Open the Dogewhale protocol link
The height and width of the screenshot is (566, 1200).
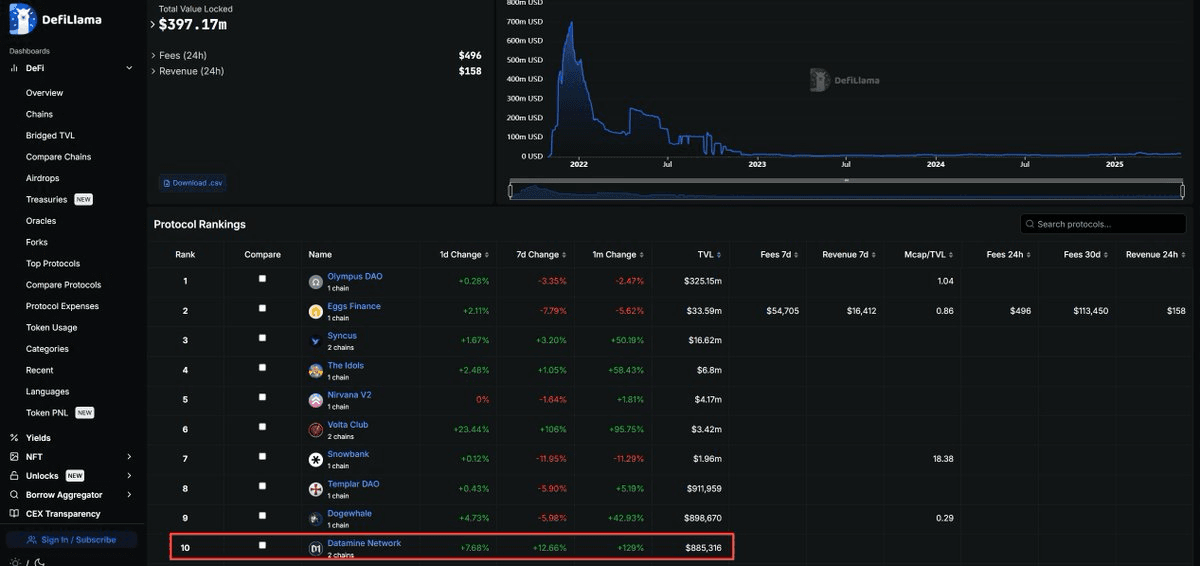(x=349, y=513)
